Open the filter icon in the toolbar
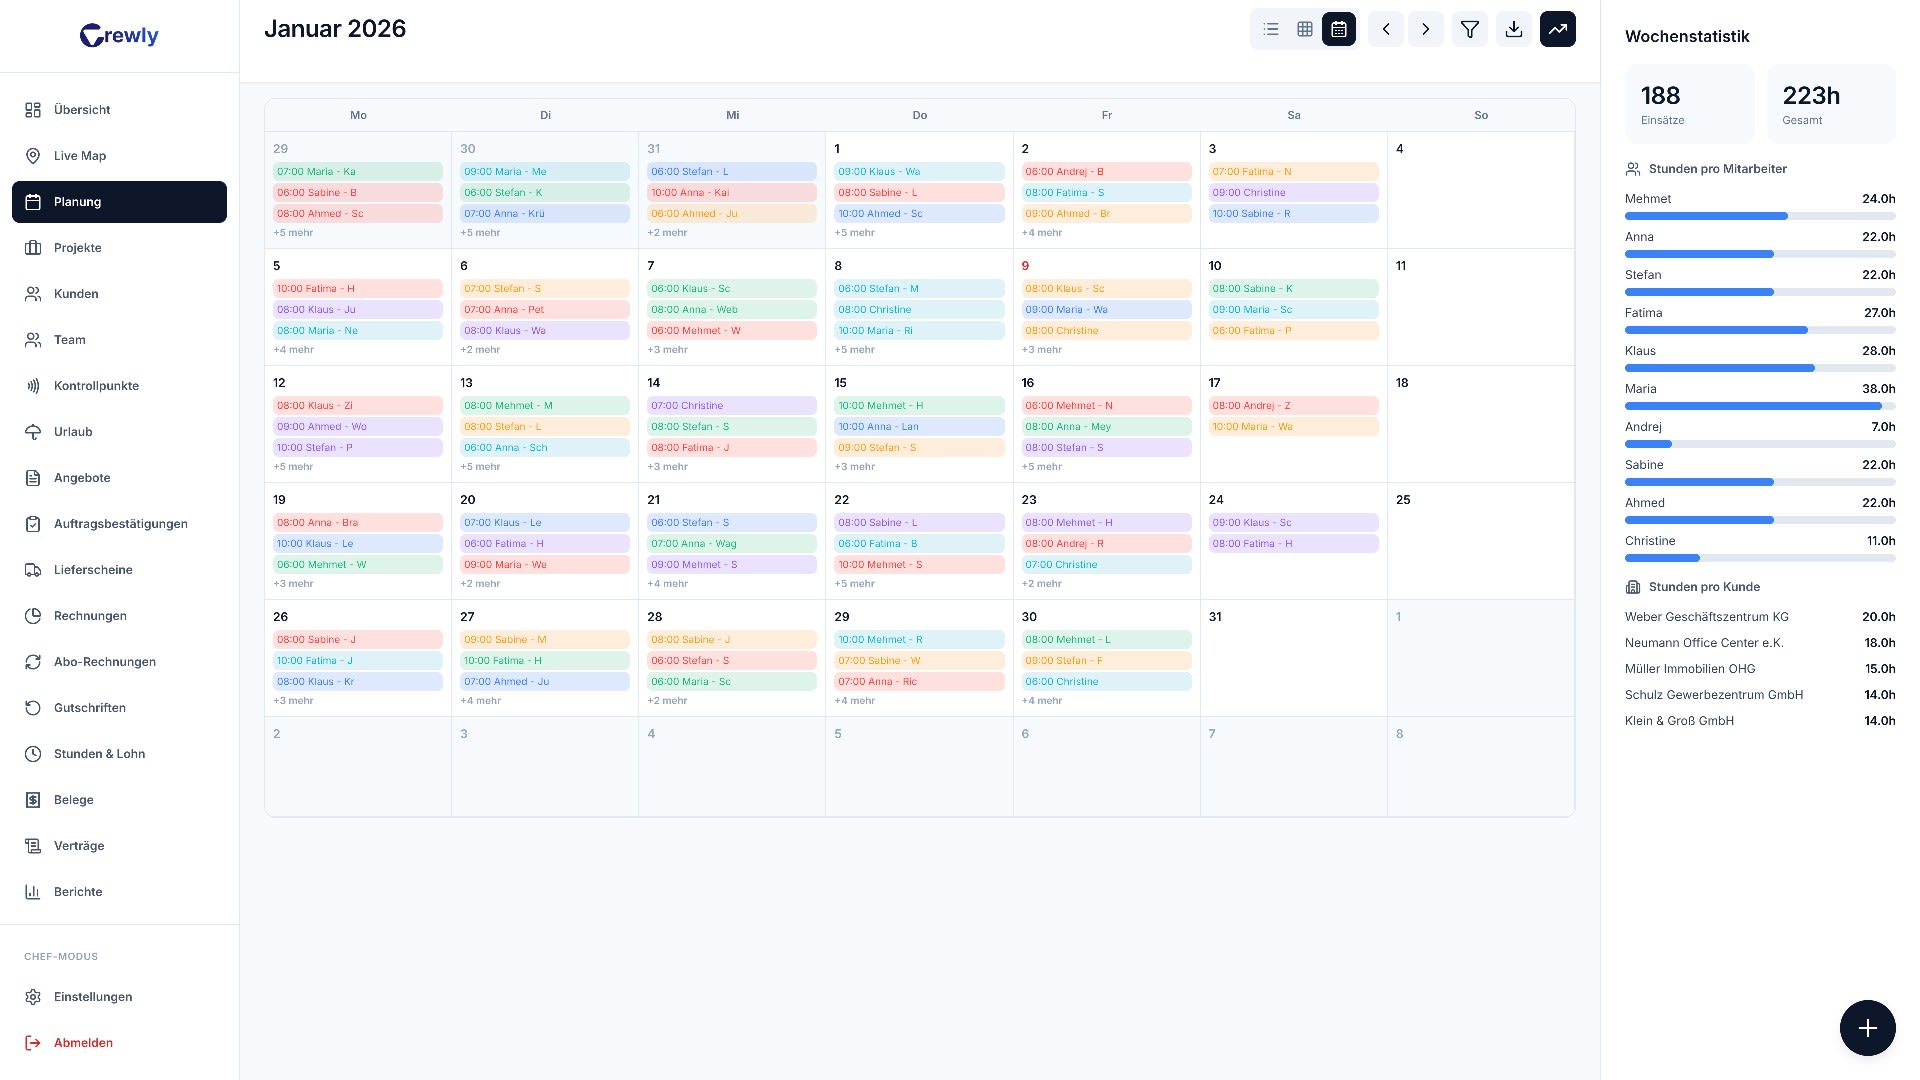The width and height of the screenshot is (1920, 1080). coord(1469,29)
